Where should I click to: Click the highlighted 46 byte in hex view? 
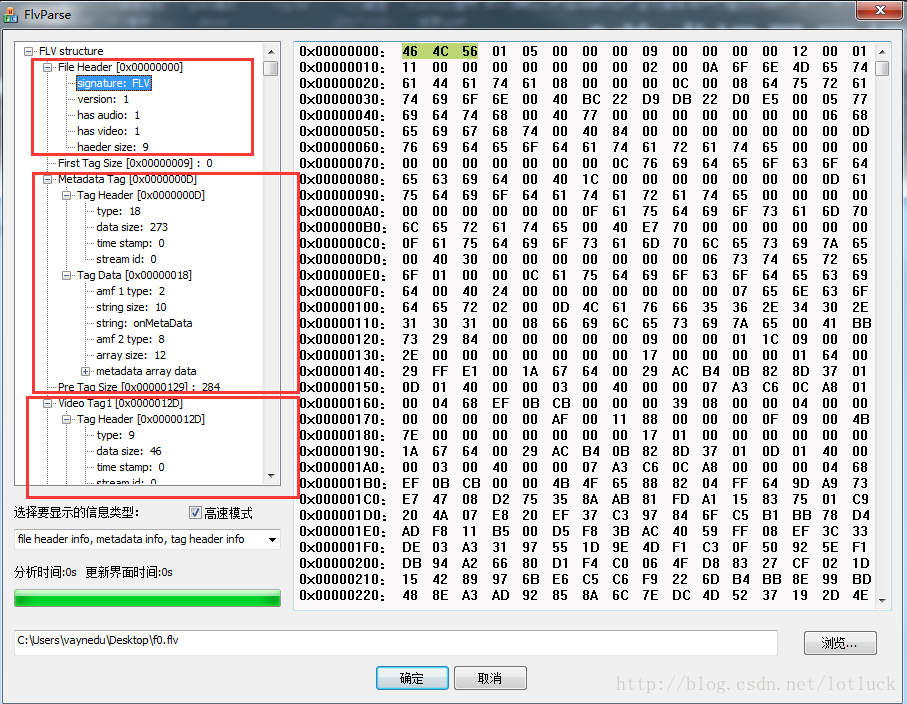click(410, 51)
